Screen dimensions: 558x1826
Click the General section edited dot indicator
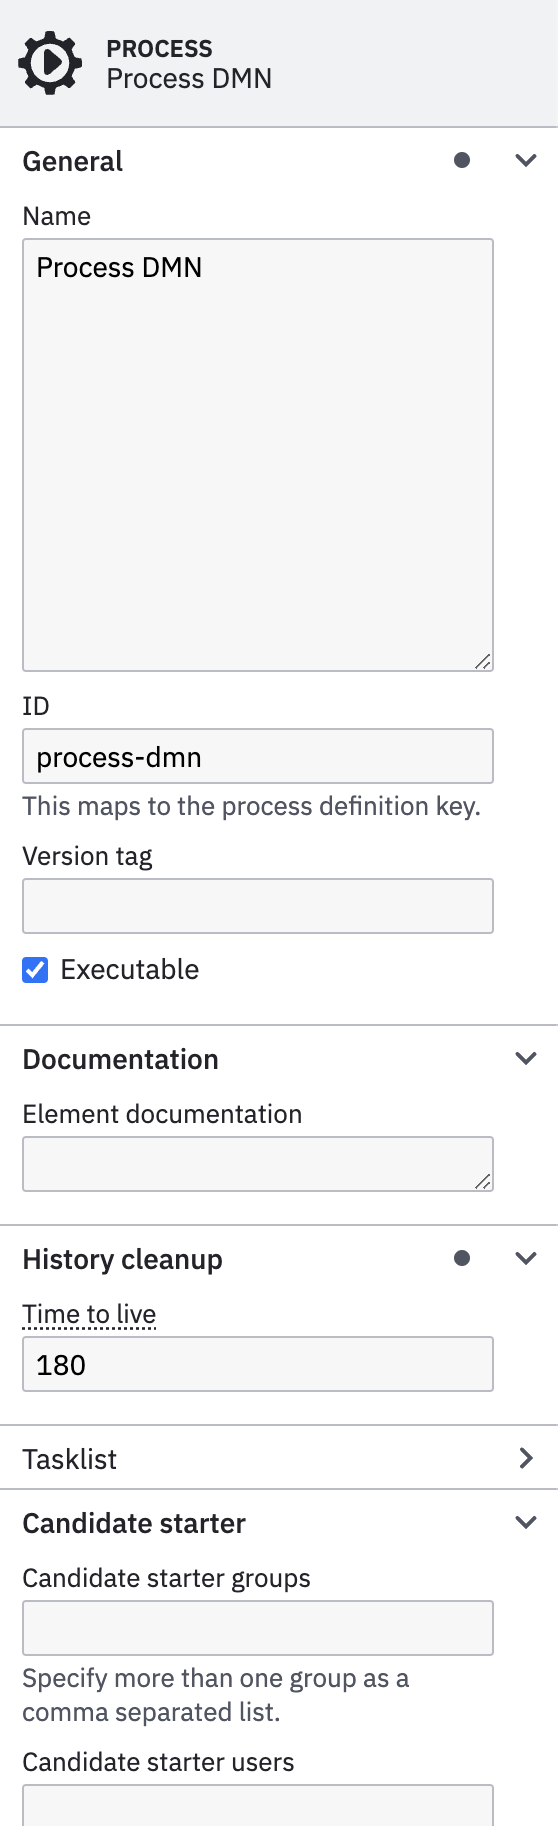pyautogui.click(x=462, y=160)
